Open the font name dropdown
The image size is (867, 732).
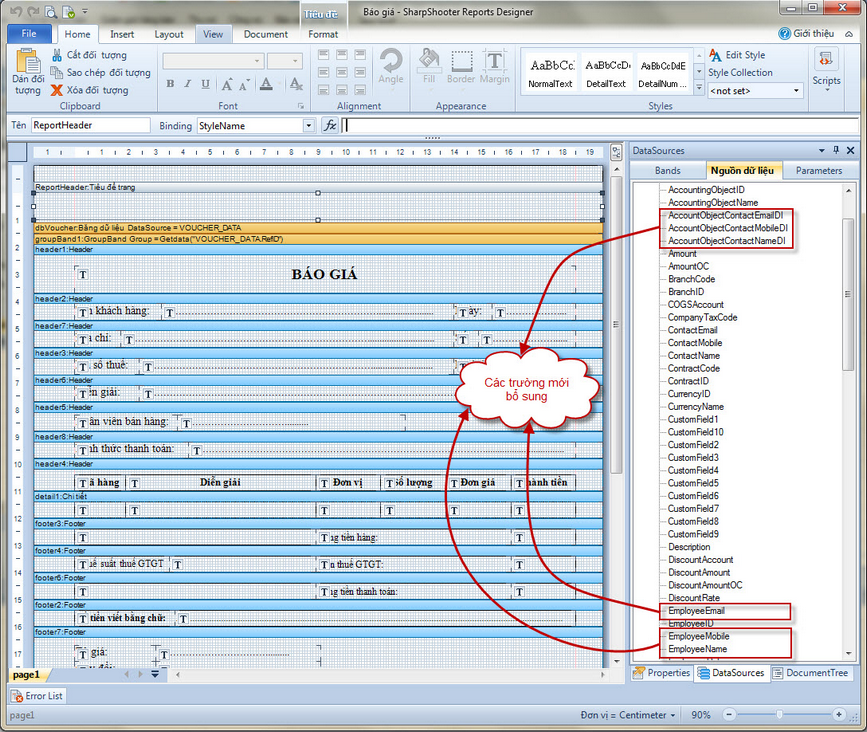(x=257, y=61)
